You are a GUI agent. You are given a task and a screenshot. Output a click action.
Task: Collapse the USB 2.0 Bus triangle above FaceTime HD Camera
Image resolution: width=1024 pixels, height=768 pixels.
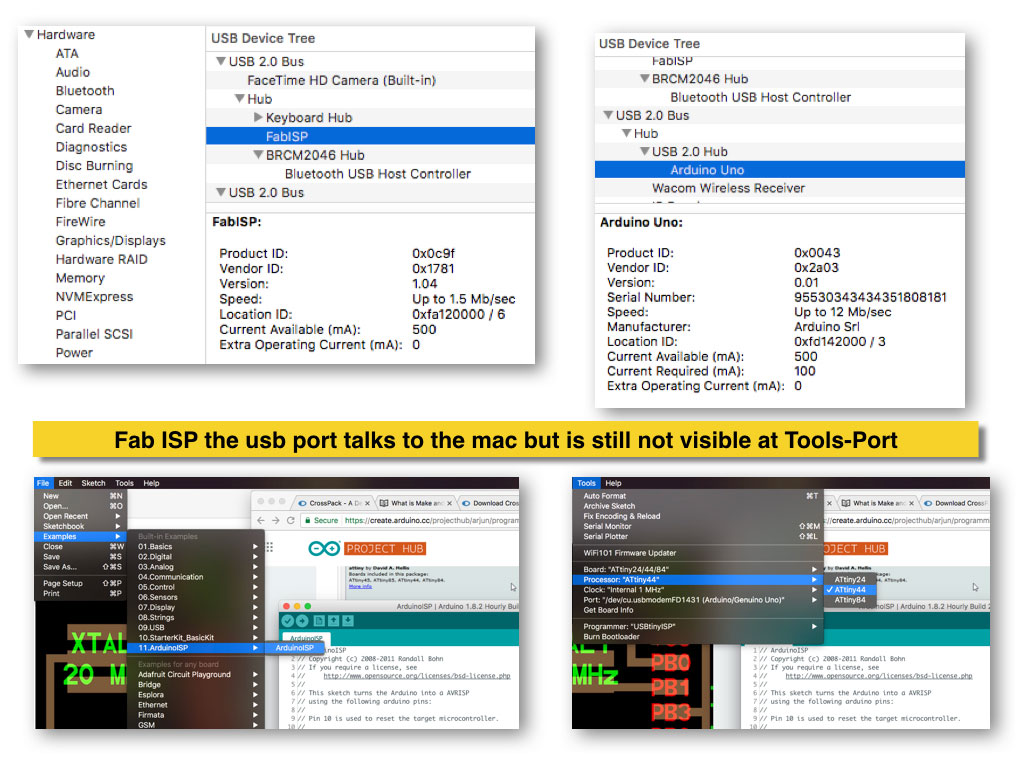221,61
